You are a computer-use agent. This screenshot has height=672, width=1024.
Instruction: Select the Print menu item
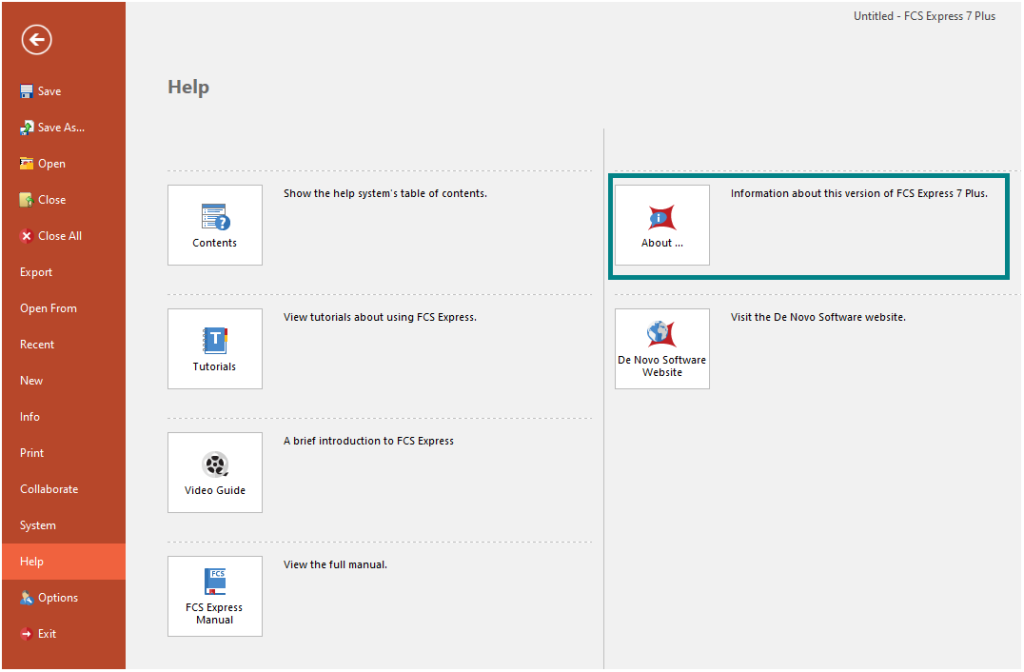click(31, 452)
